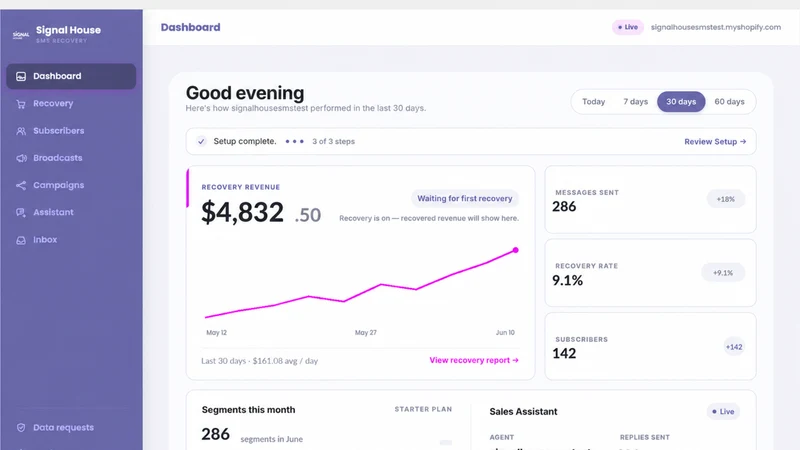Screen dimensions: 800x450
Task: Click the STARTER PLAN label
Action: click(x=423, y=409)
